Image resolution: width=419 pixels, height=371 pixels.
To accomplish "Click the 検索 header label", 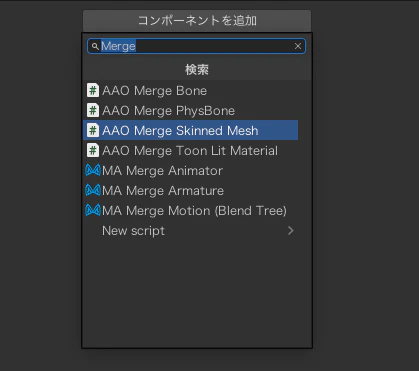I will pos(197,70).
